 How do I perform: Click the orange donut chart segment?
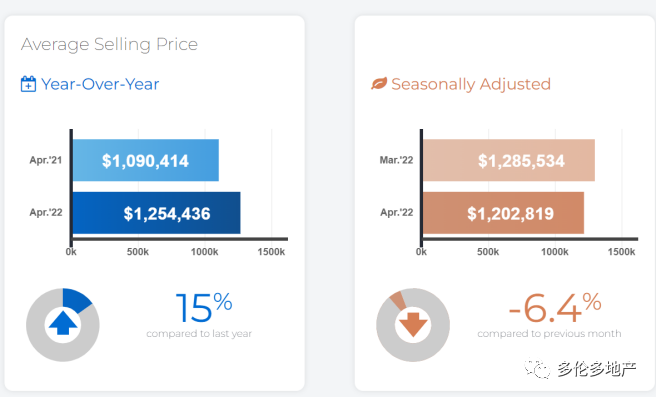click(x=398, y=301)
